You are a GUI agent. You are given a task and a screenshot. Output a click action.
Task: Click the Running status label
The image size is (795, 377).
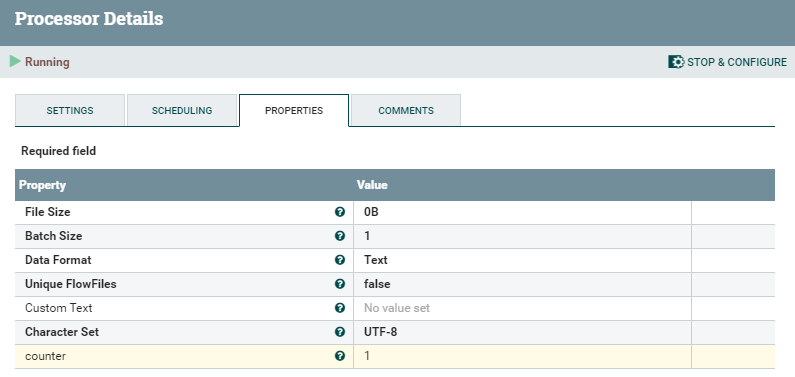click(47, 62)
